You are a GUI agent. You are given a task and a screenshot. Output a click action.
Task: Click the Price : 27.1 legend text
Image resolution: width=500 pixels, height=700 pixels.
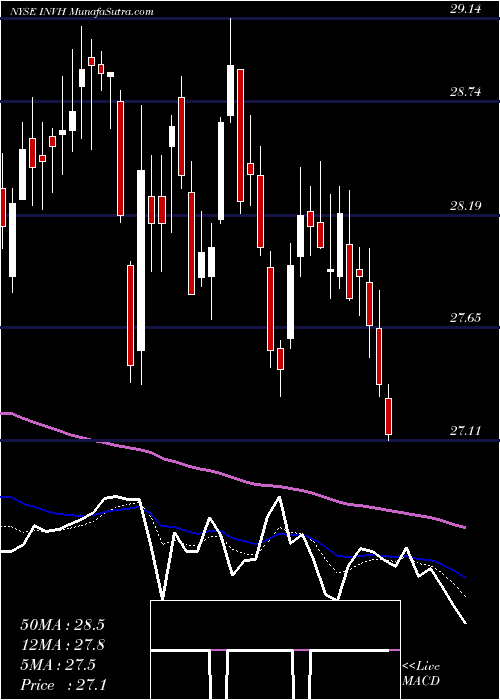click(x=62, y=685)
